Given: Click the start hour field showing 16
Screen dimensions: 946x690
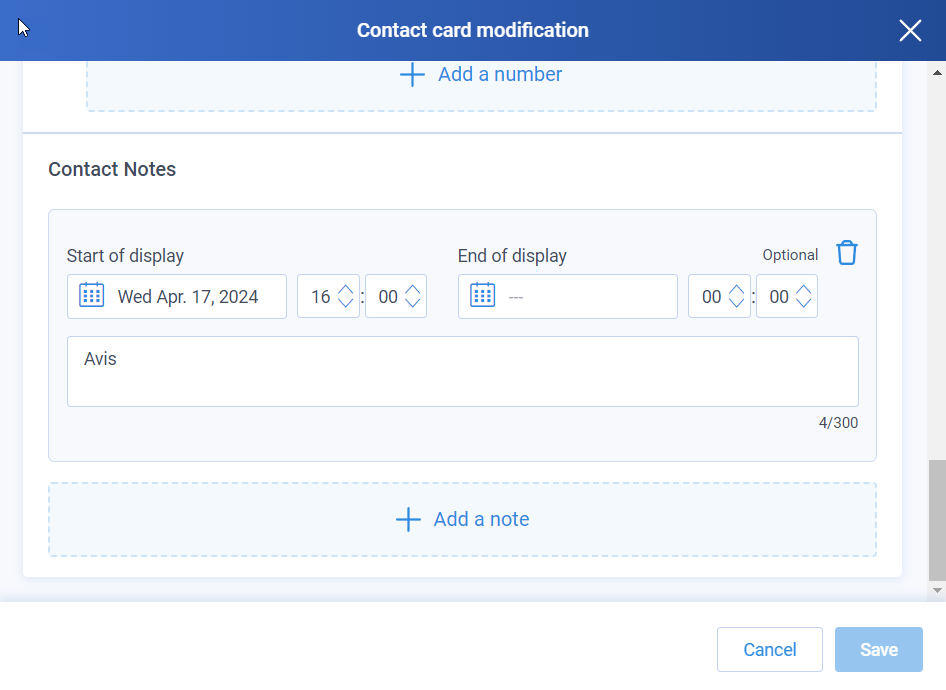Looking at the screenshot, I should 328,296.
